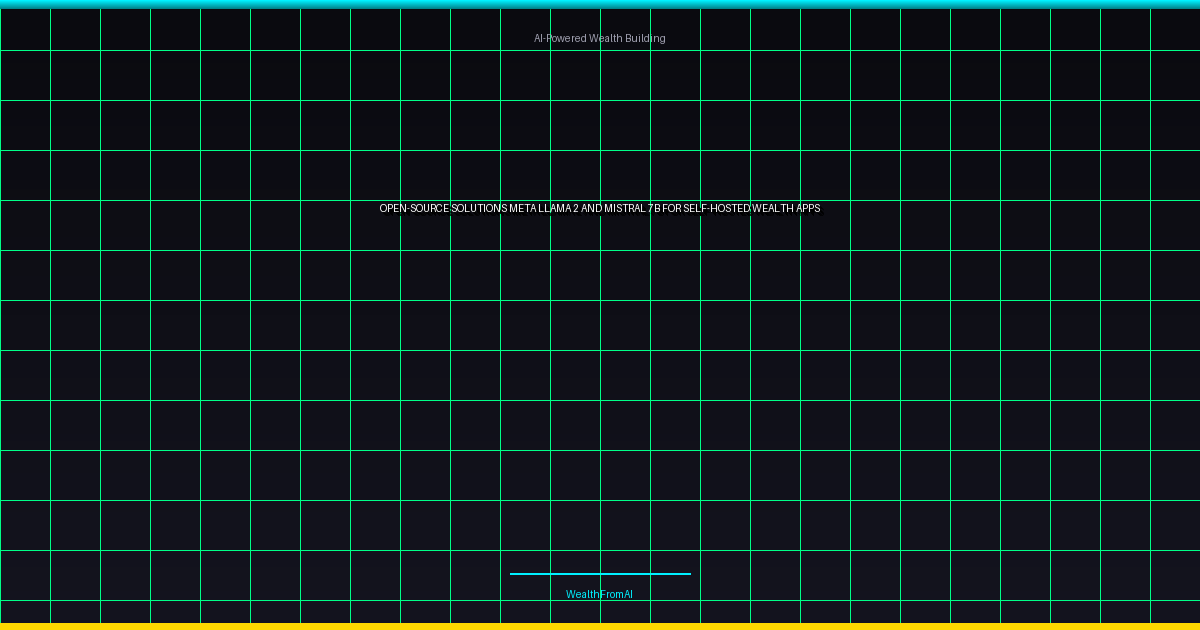1200x630 pixels.
Task: Click SELF-HOSTED in the headline
Action: (717, 208)
